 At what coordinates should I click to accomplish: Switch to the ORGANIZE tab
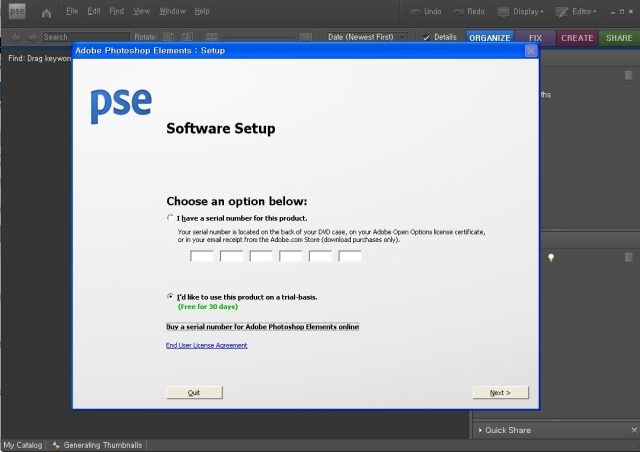[490, 38]
